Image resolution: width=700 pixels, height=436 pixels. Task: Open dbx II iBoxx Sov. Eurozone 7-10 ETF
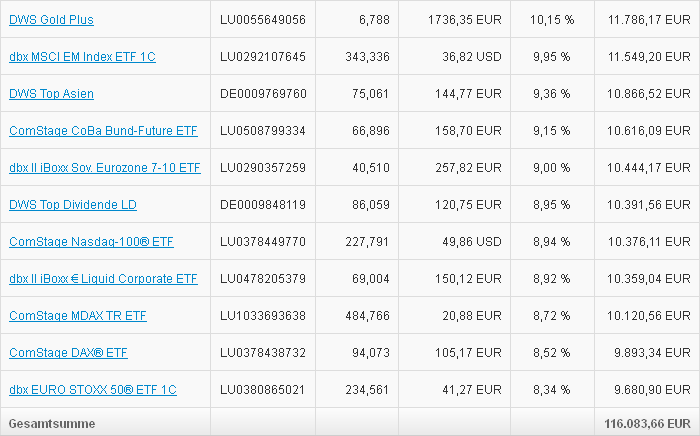(104, 168)
